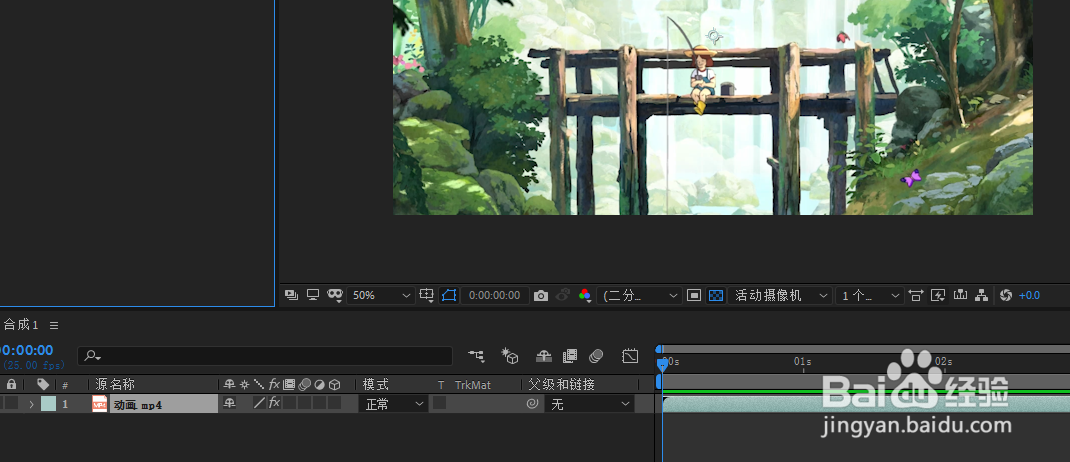Adjust the +0.0 exposure value

pyautogui.click(x=1029, y=295)
